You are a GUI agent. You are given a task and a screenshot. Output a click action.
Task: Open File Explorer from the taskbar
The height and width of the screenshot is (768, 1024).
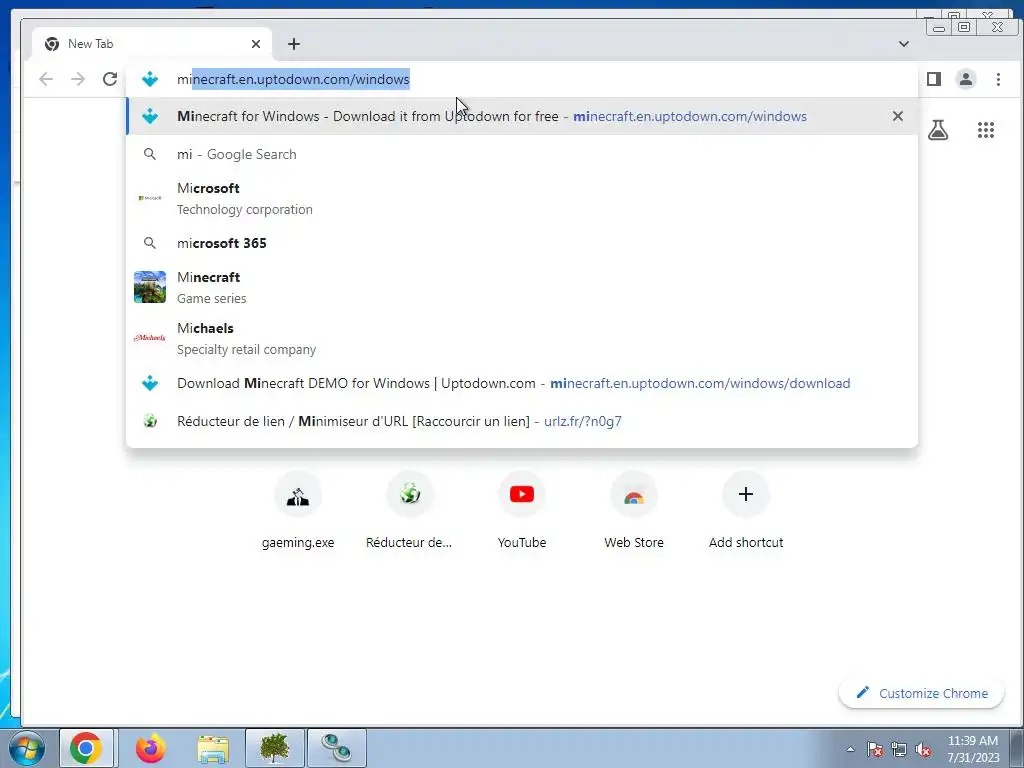(213, 748)
